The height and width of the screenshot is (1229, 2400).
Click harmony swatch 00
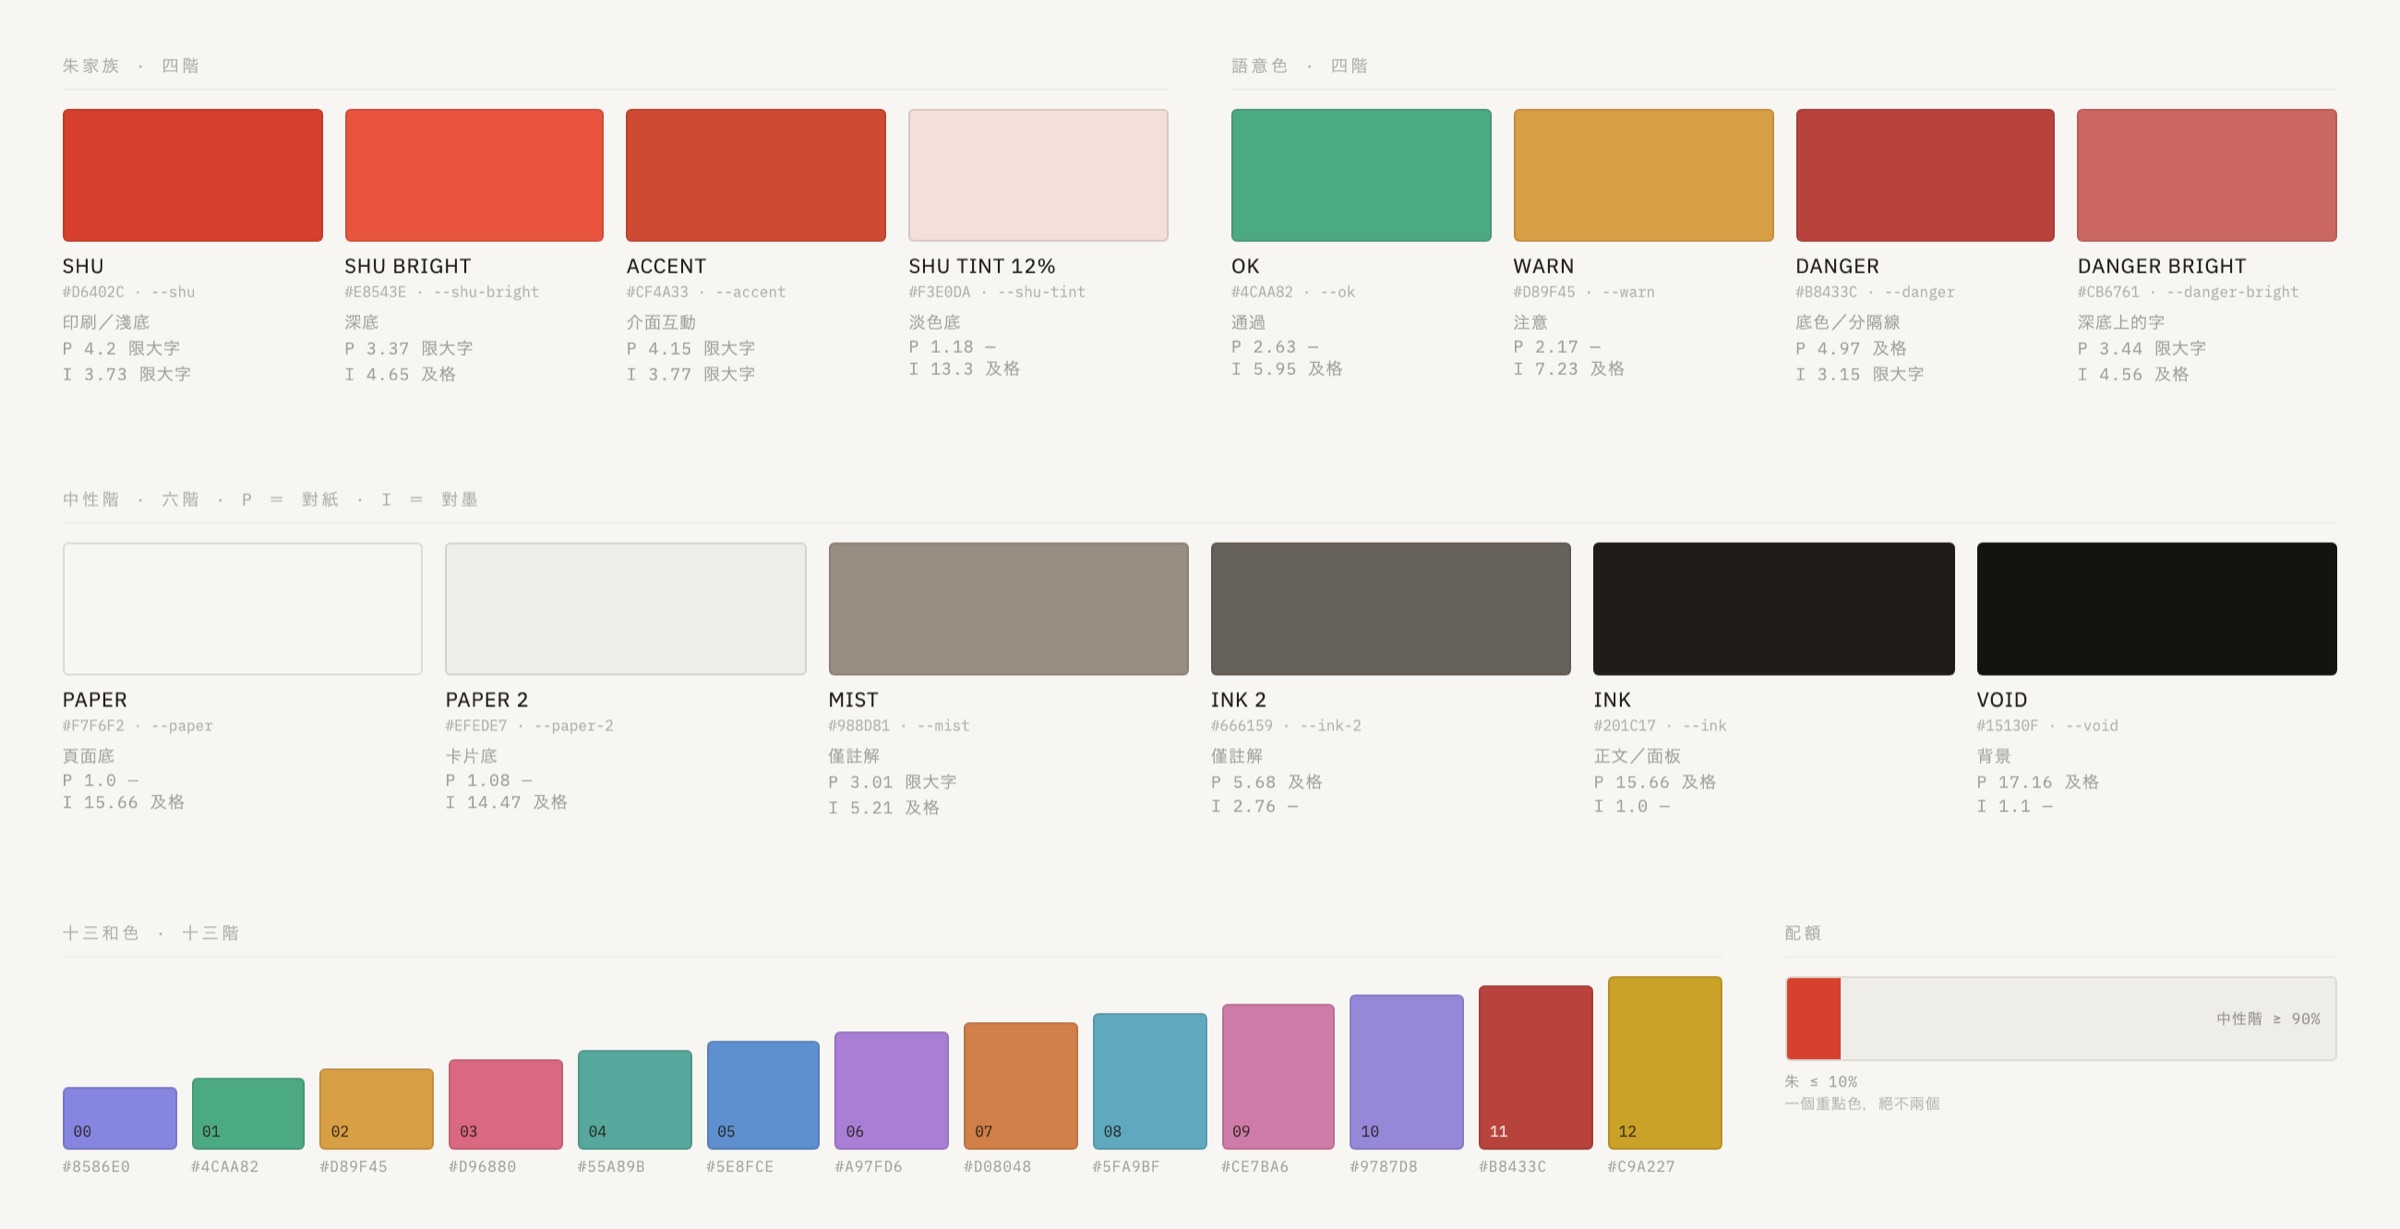pos(120,1118)
